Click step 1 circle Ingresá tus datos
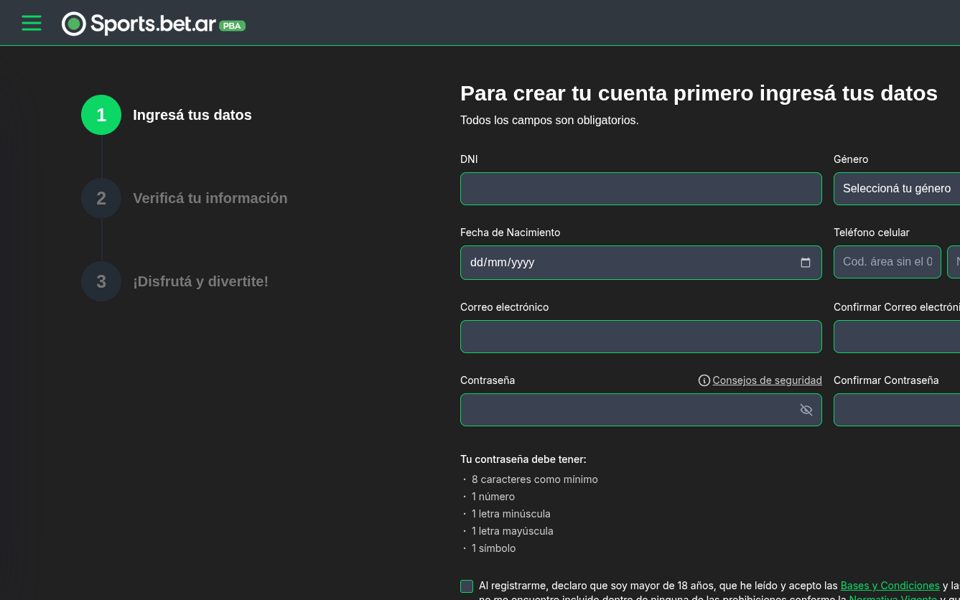Image resolution: width=960 pixels, height=600 pixels. (101, 115)
